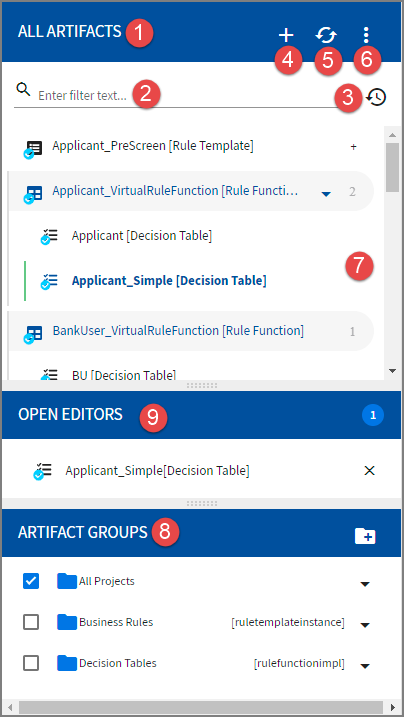Expand the All Projects group arrow

pos(365,584)
